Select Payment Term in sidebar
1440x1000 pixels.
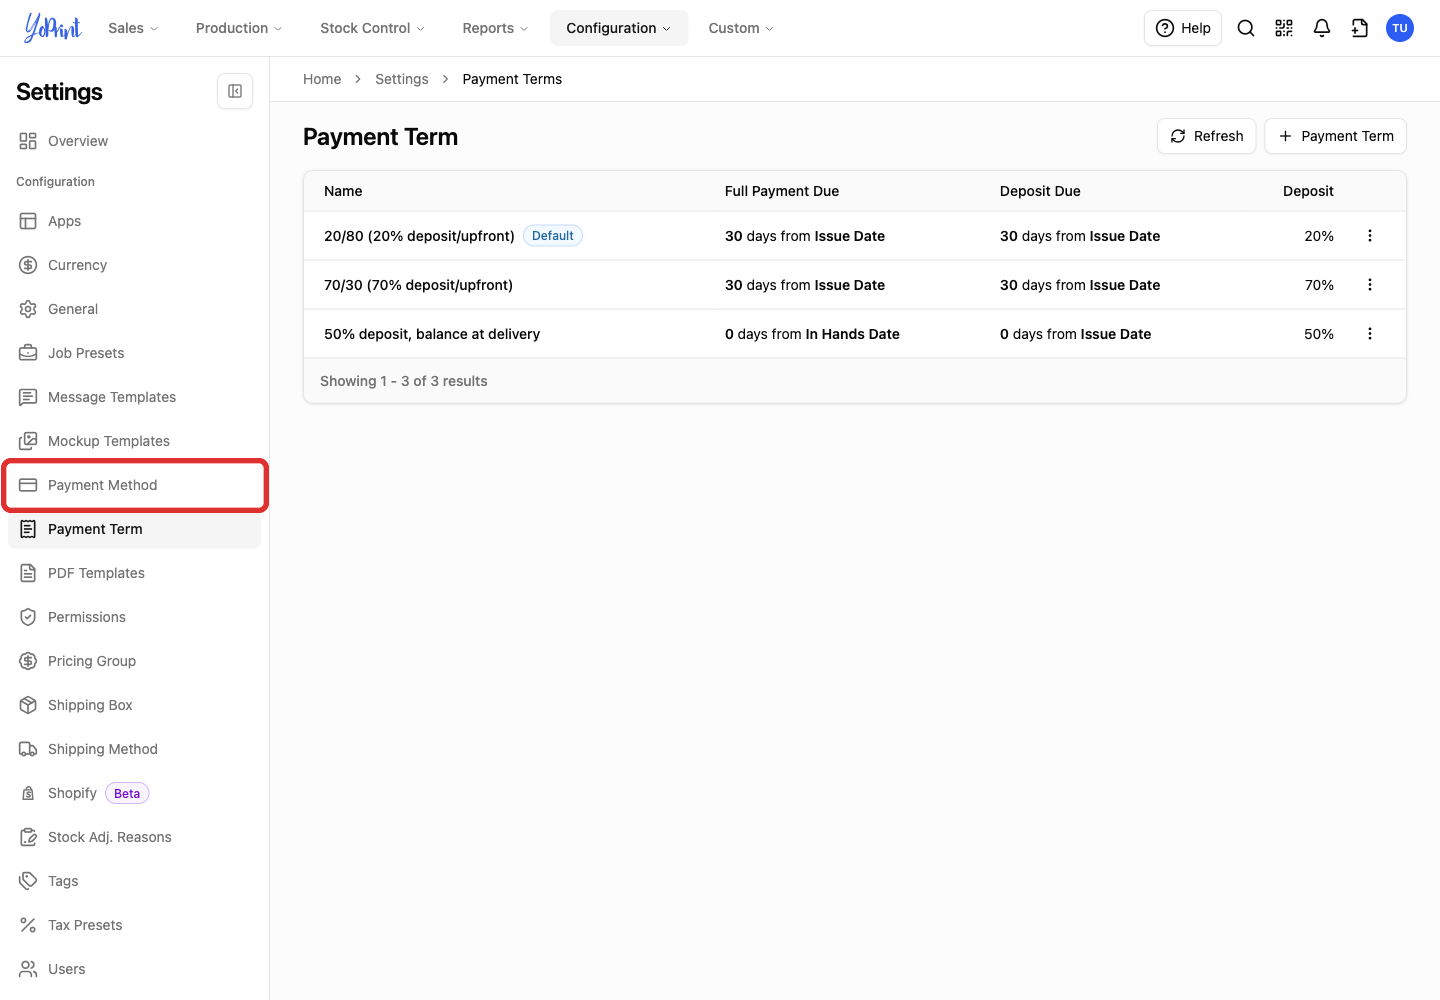(x=134, y=529)
